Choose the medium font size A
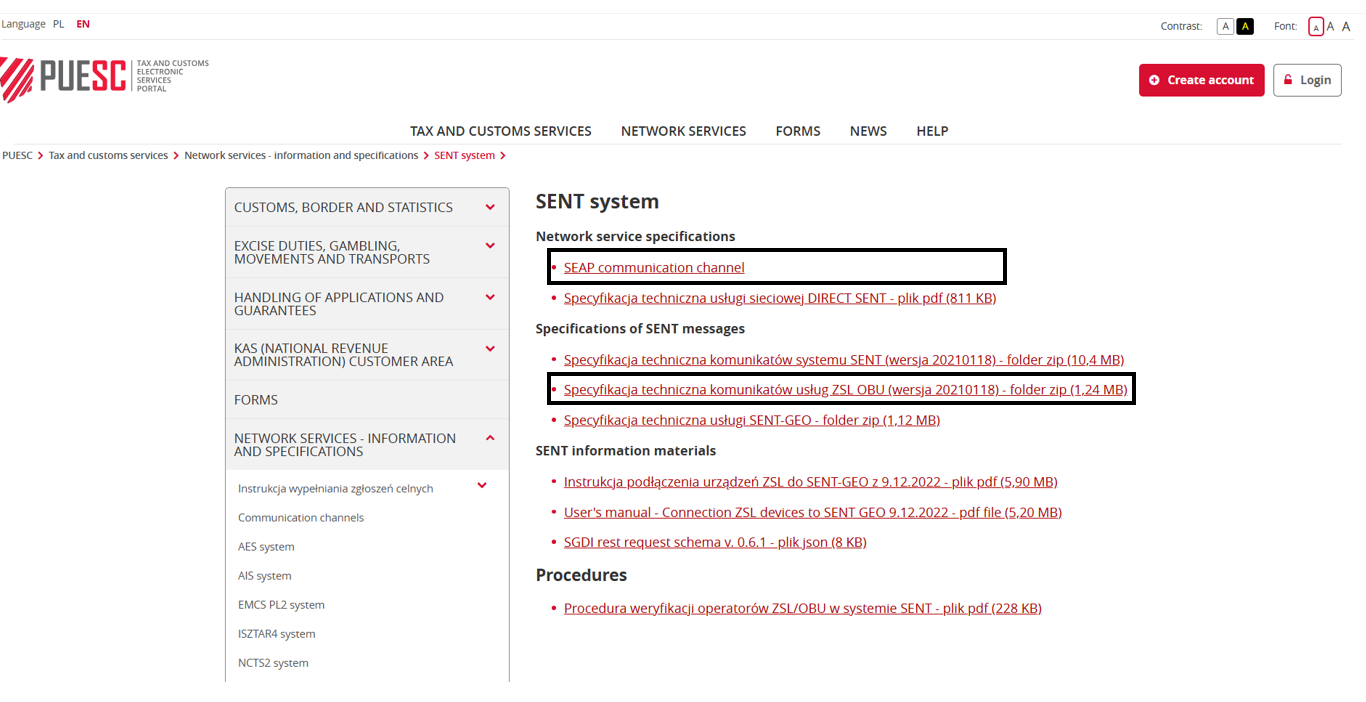The image size is (1366, 702). click(x=1330, y=27)
